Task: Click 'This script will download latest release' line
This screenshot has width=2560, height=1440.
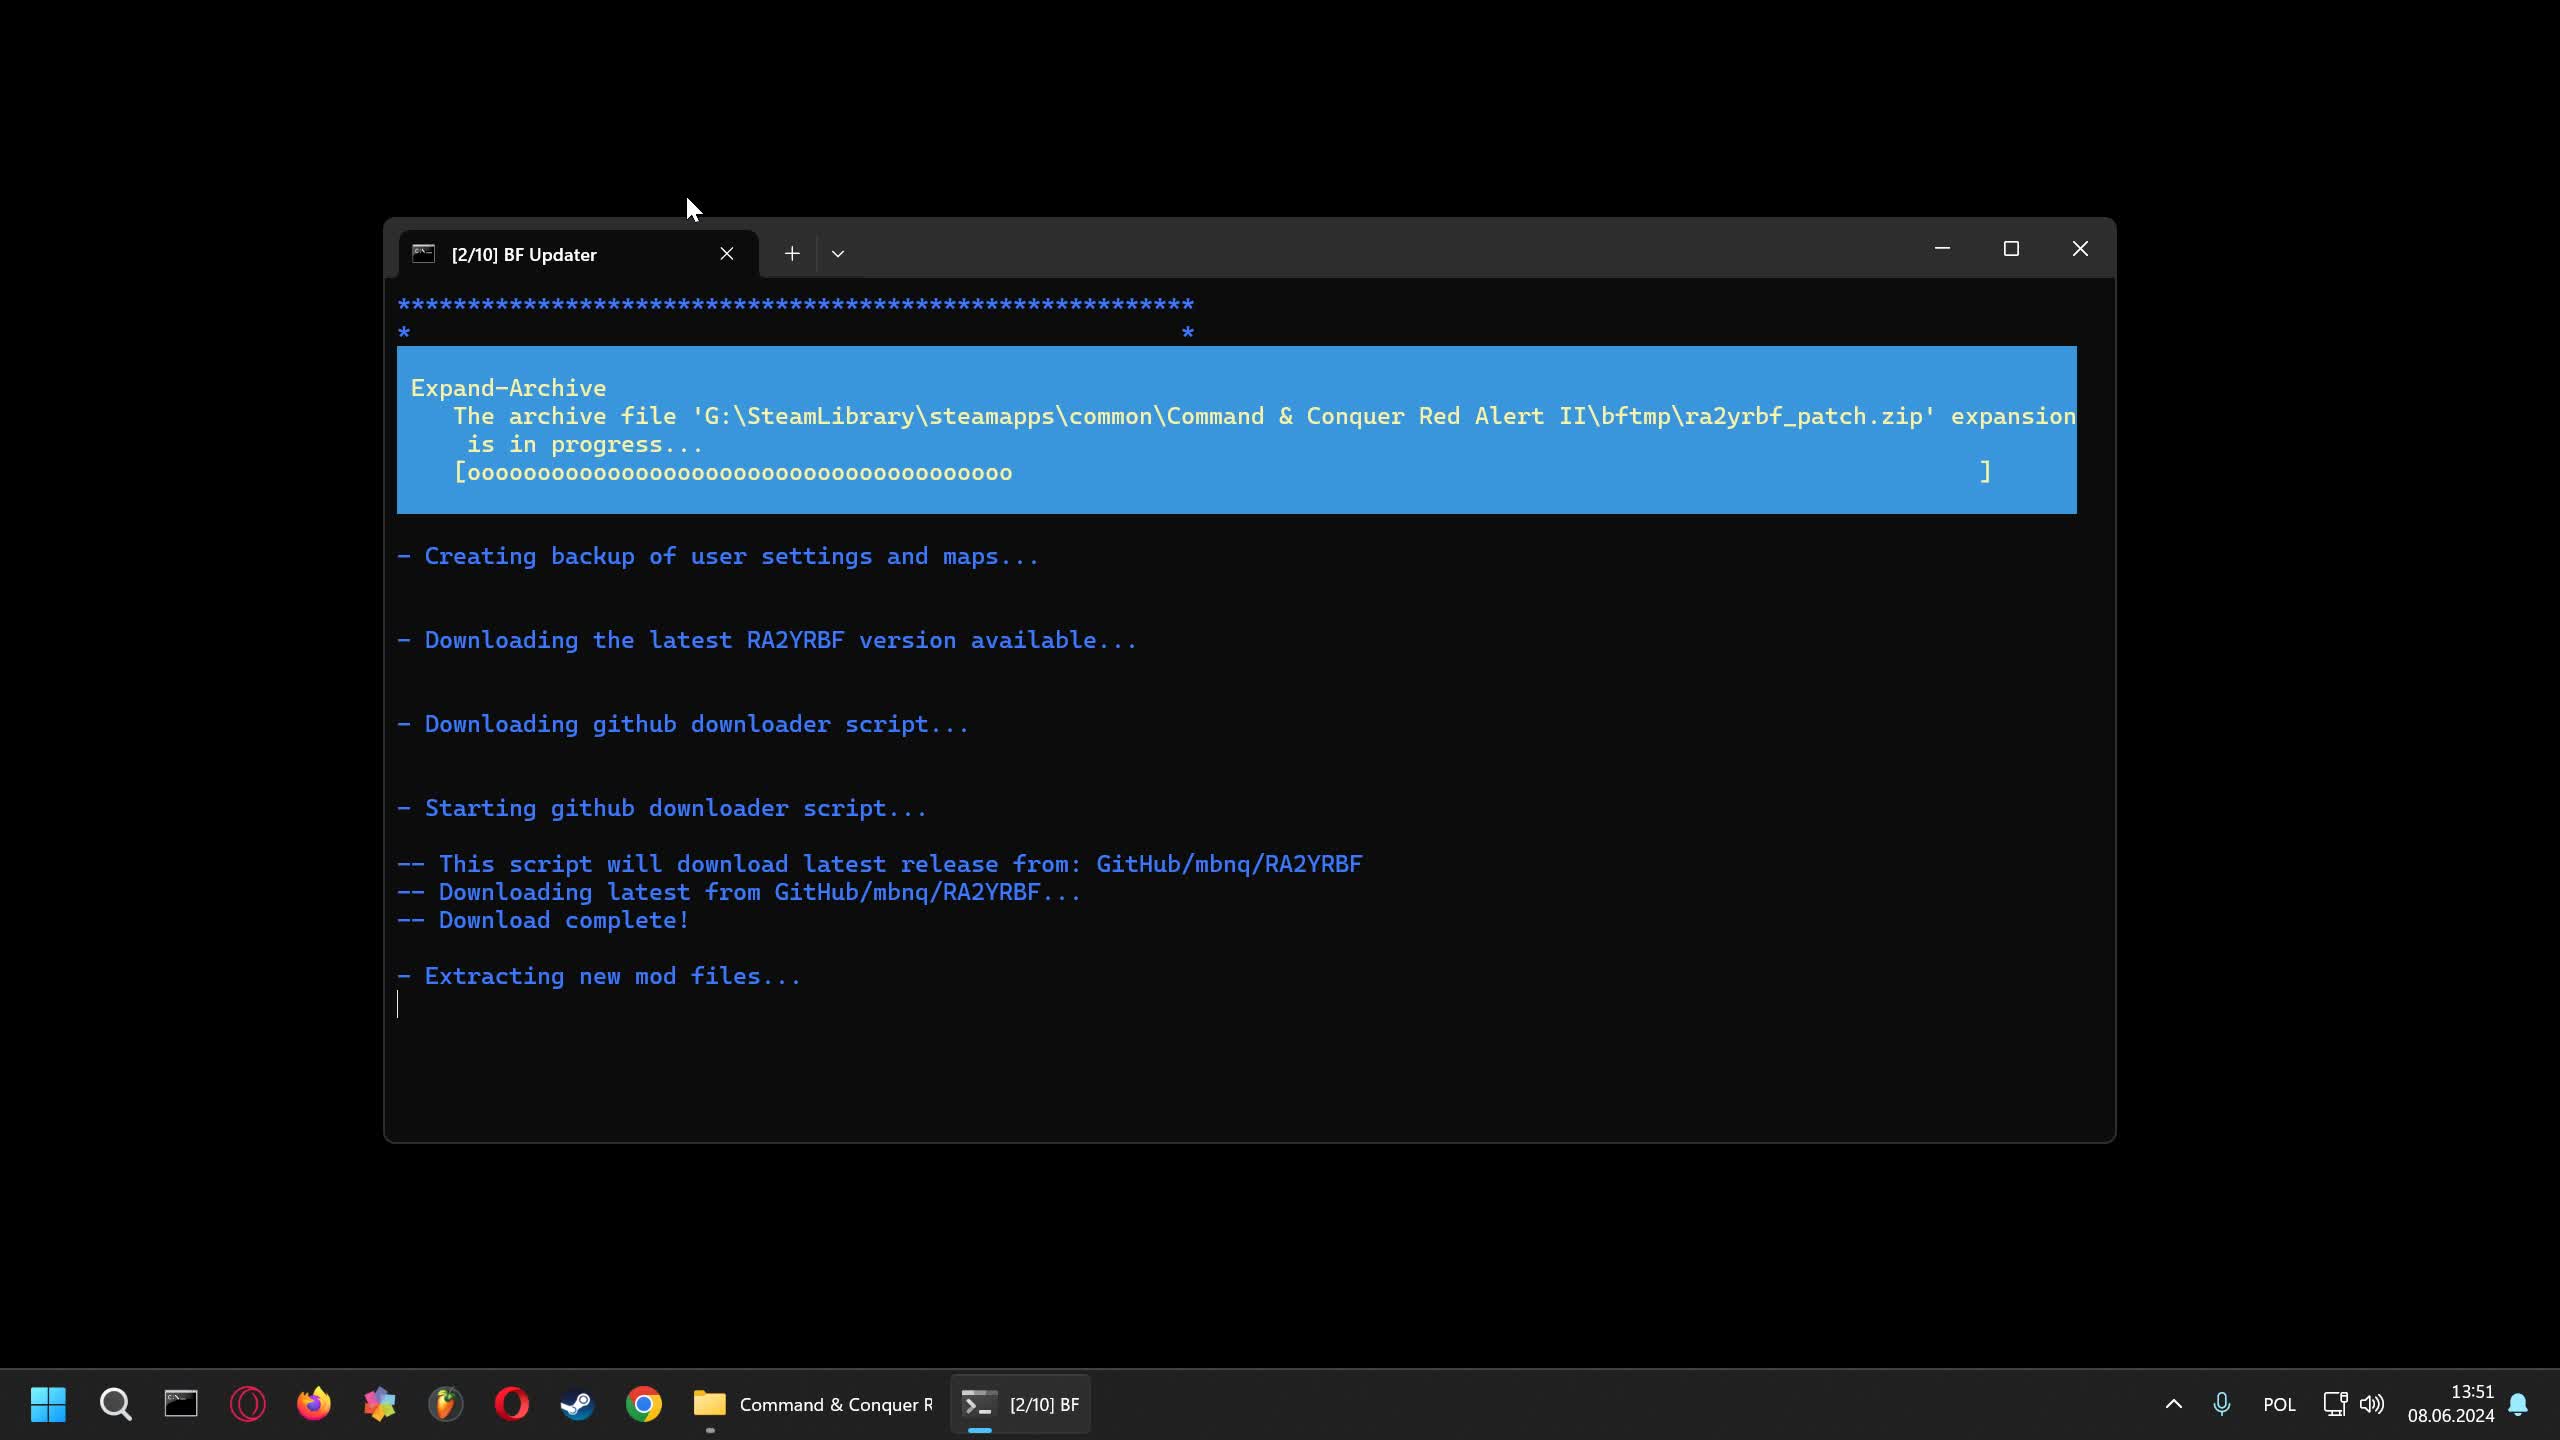Action: pos(880,864)
